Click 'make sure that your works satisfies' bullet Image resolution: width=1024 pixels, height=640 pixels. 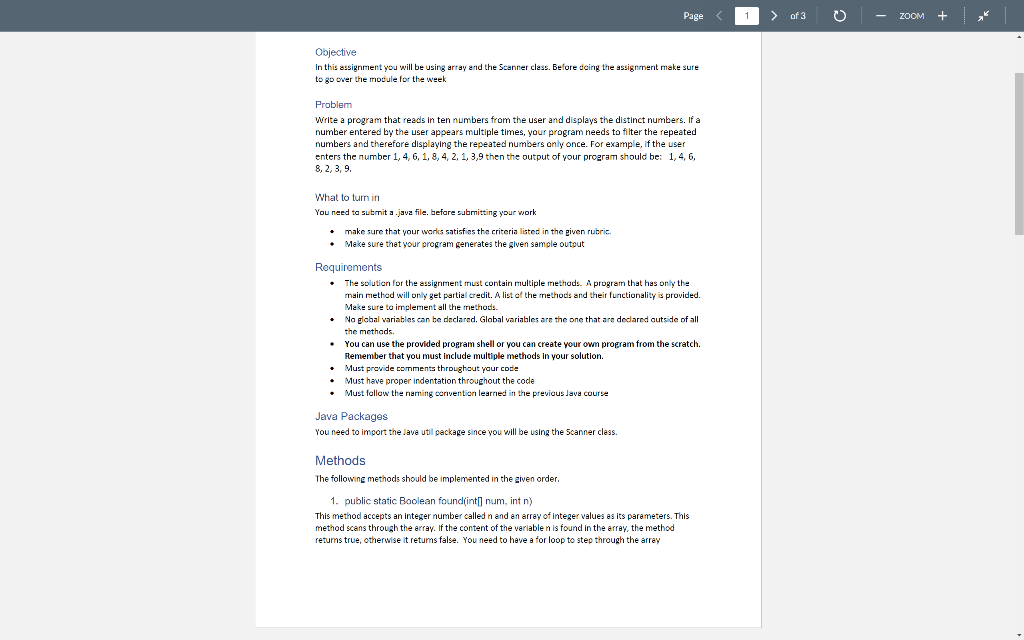(x=478, y=231)
